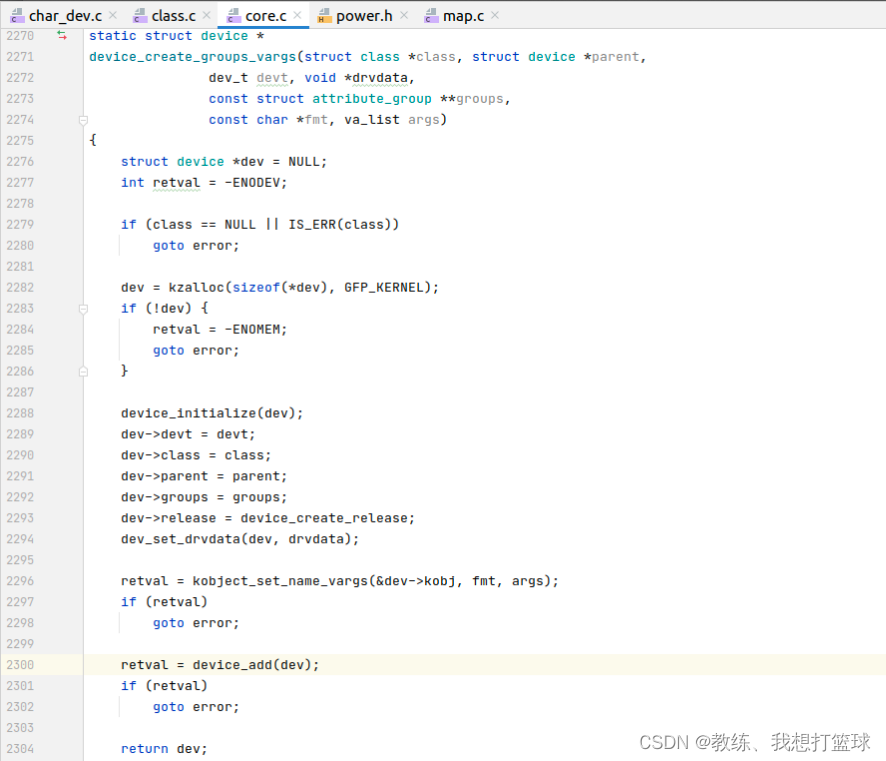The width and height of the screenshot is (886, 761).
Task: Click the kzalloc call on line 2282
Action: (196, 288)
